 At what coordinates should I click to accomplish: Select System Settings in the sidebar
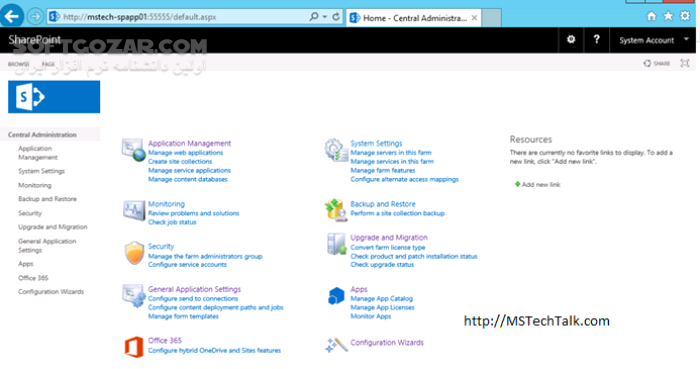coord(42,171)
